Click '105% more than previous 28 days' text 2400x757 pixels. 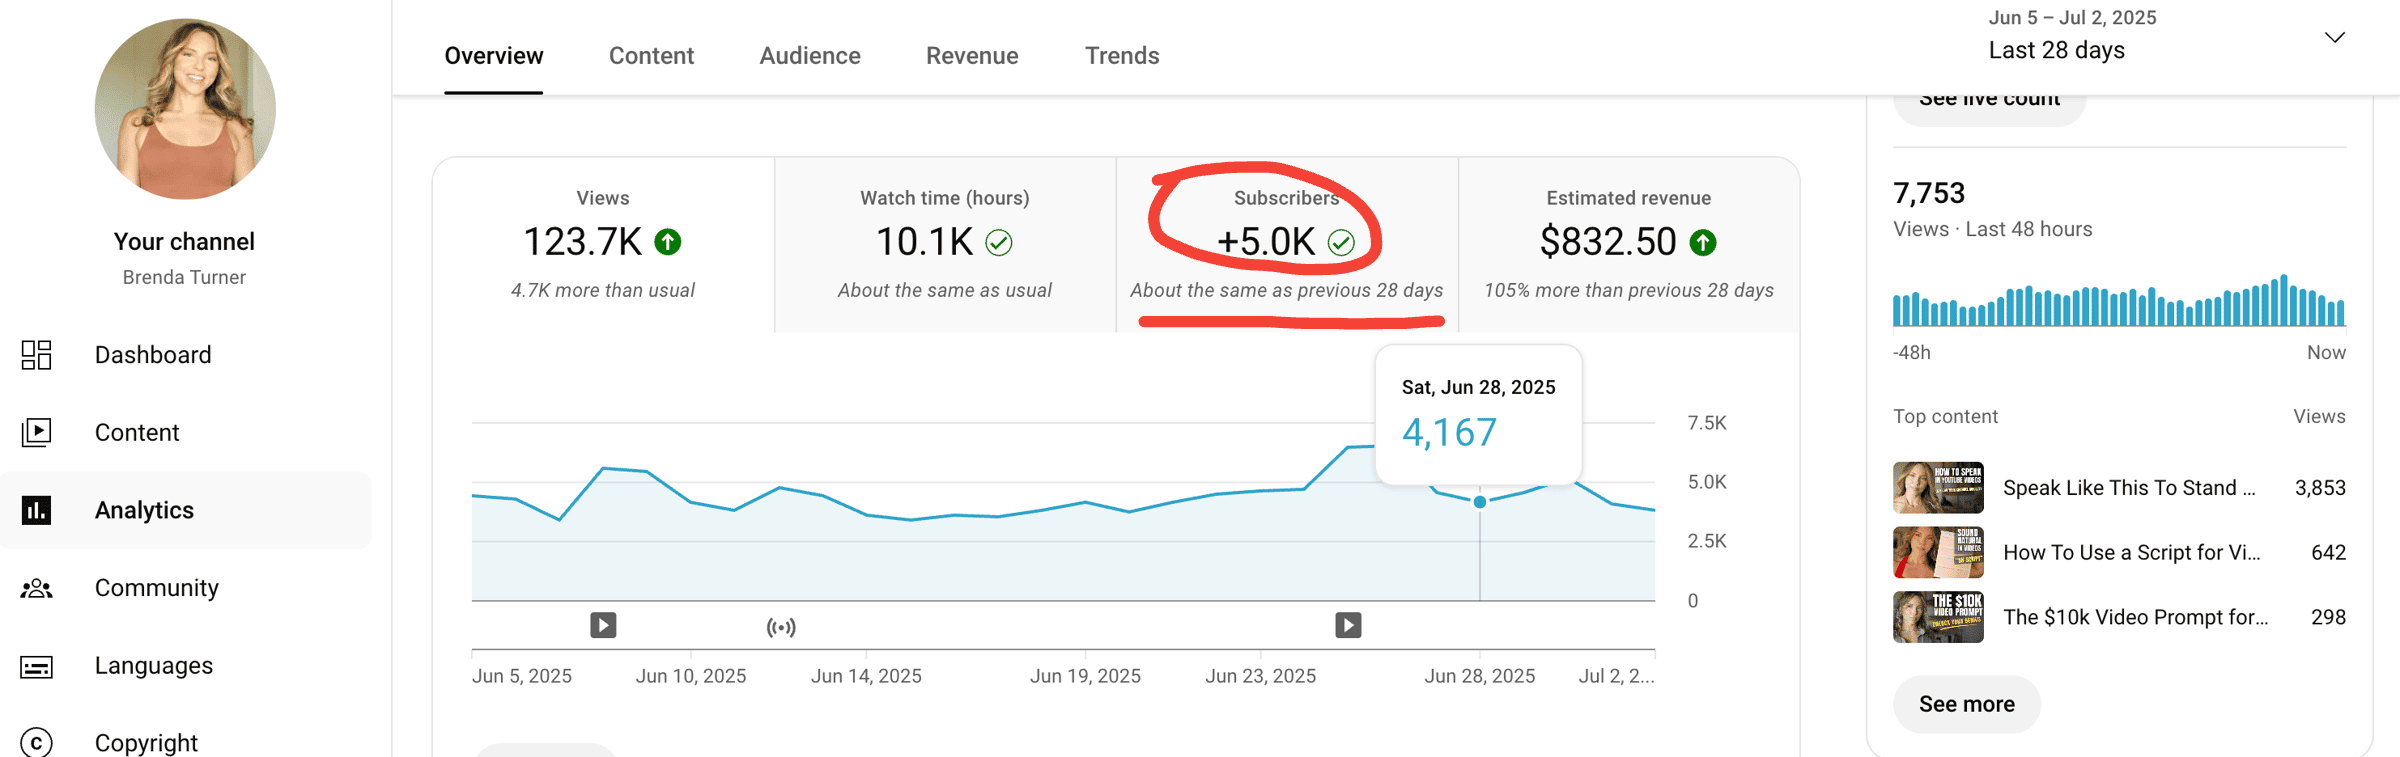pyautogui.click(x=1629, y=291)
